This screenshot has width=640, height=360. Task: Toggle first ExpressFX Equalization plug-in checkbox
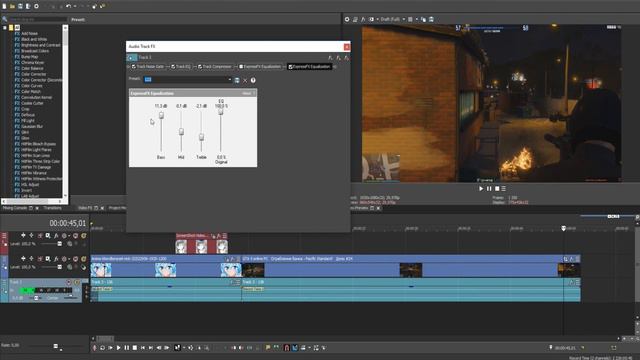pos(241,67)
